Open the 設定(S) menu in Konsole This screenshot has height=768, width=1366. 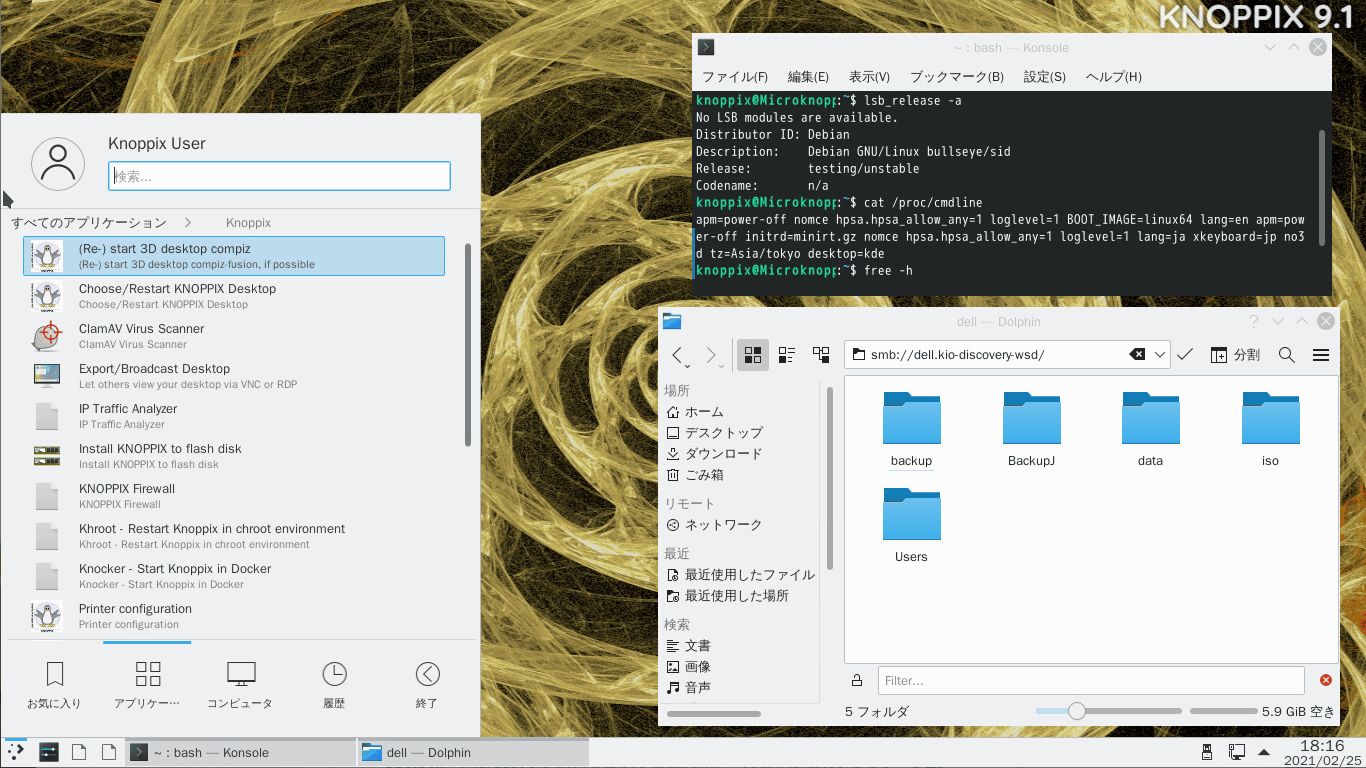tap(1044, 76)
